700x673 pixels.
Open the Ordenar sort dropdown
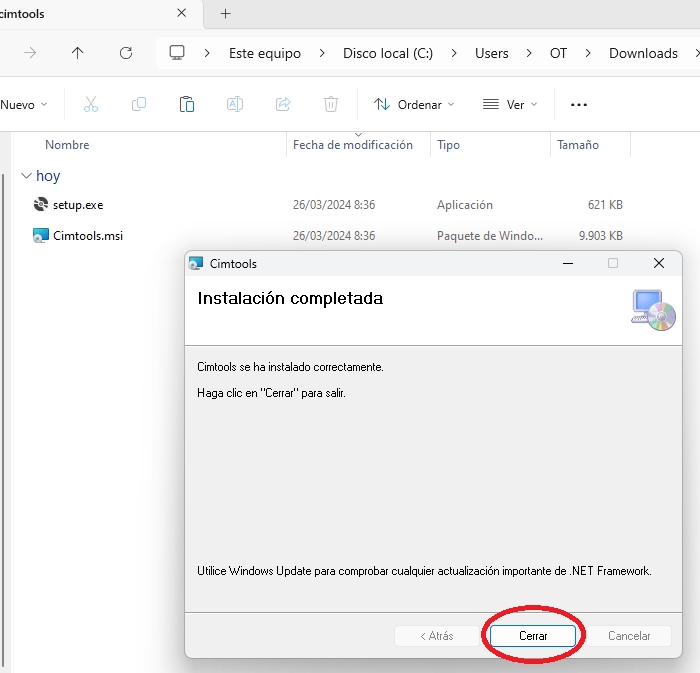414,104
